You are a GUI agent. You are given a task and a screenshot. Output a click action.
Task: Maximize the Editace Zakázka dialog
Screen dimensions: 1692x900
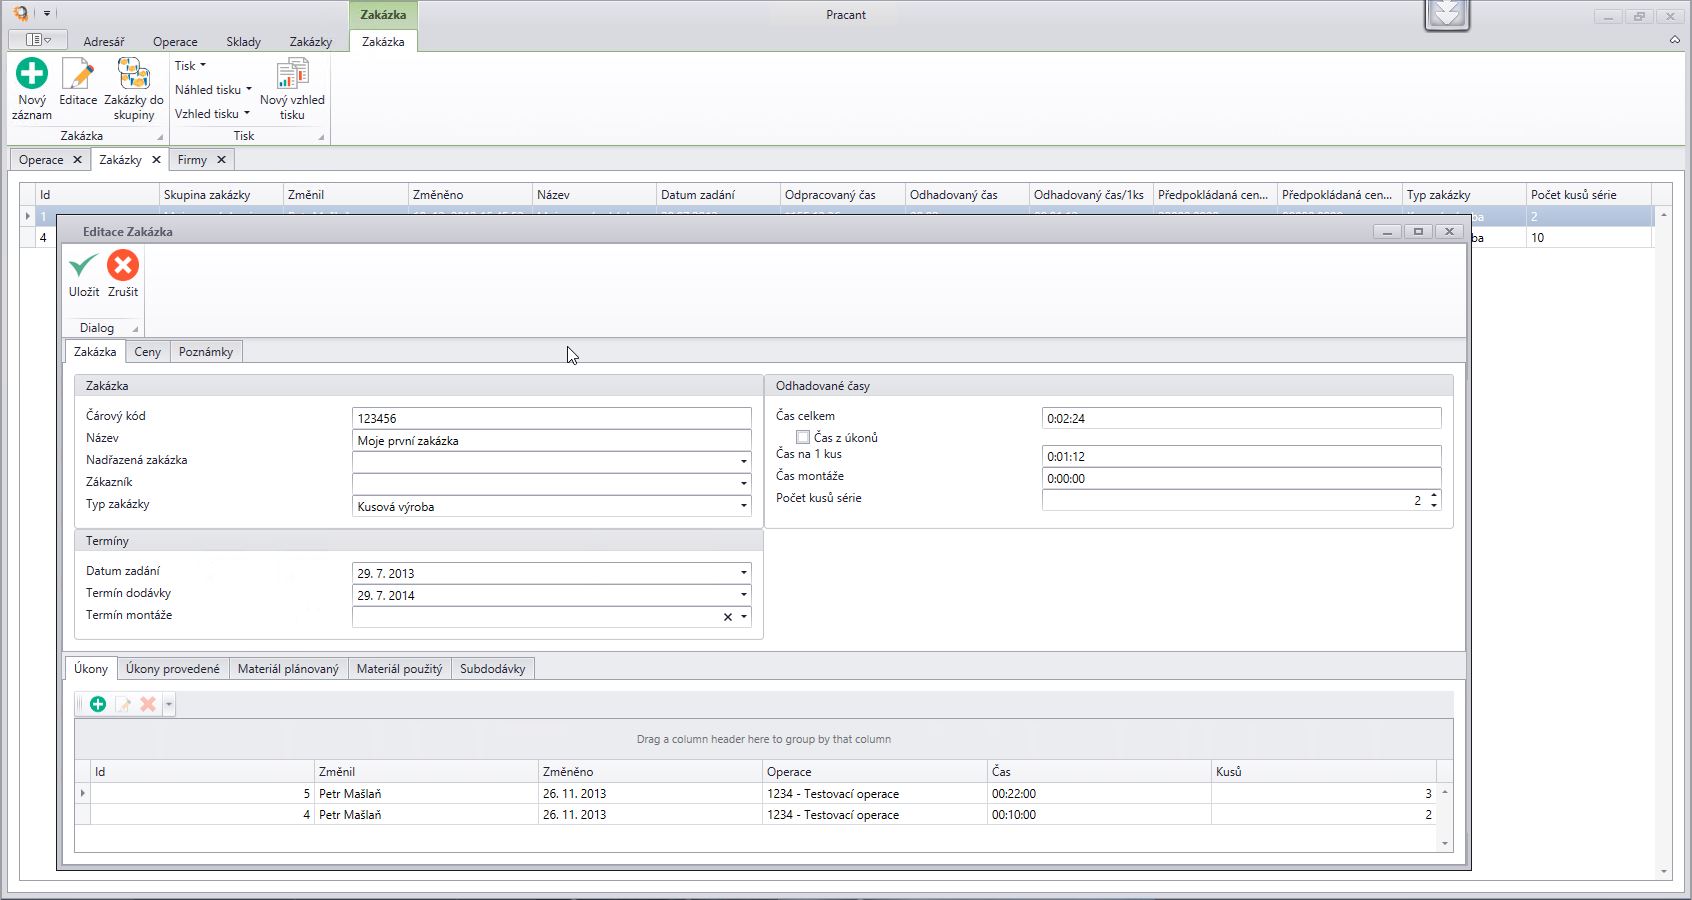click(1418, 231)
